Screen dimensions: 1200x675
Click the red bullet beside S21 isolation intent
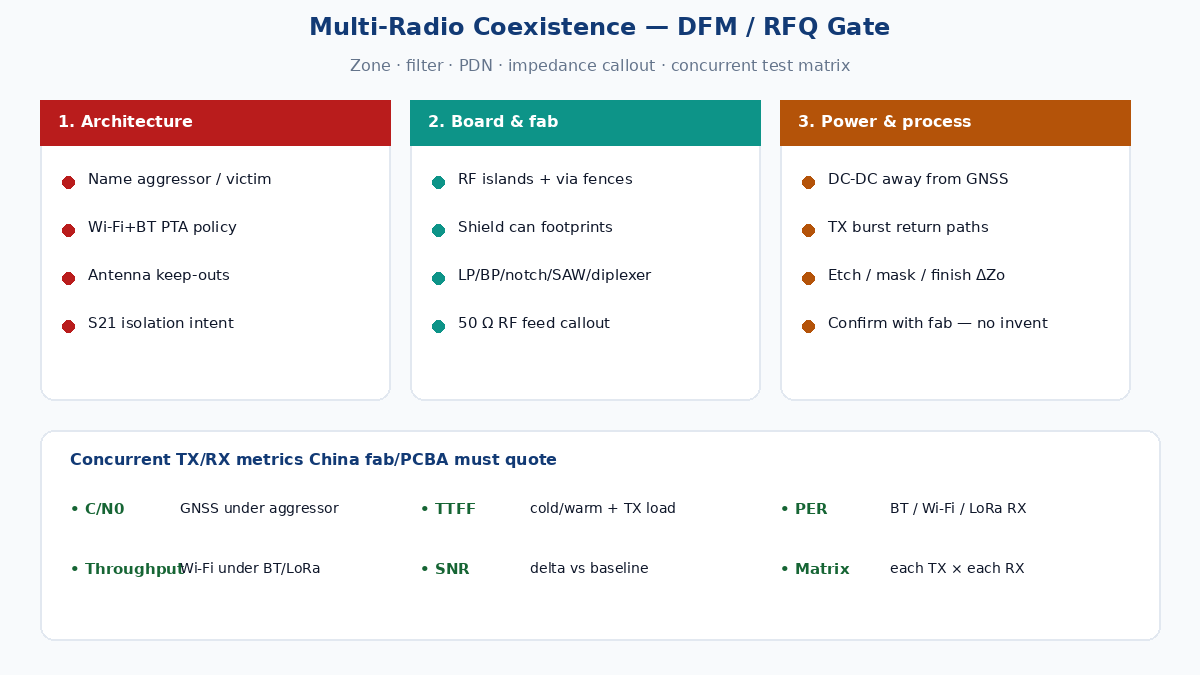coord(68,326)
